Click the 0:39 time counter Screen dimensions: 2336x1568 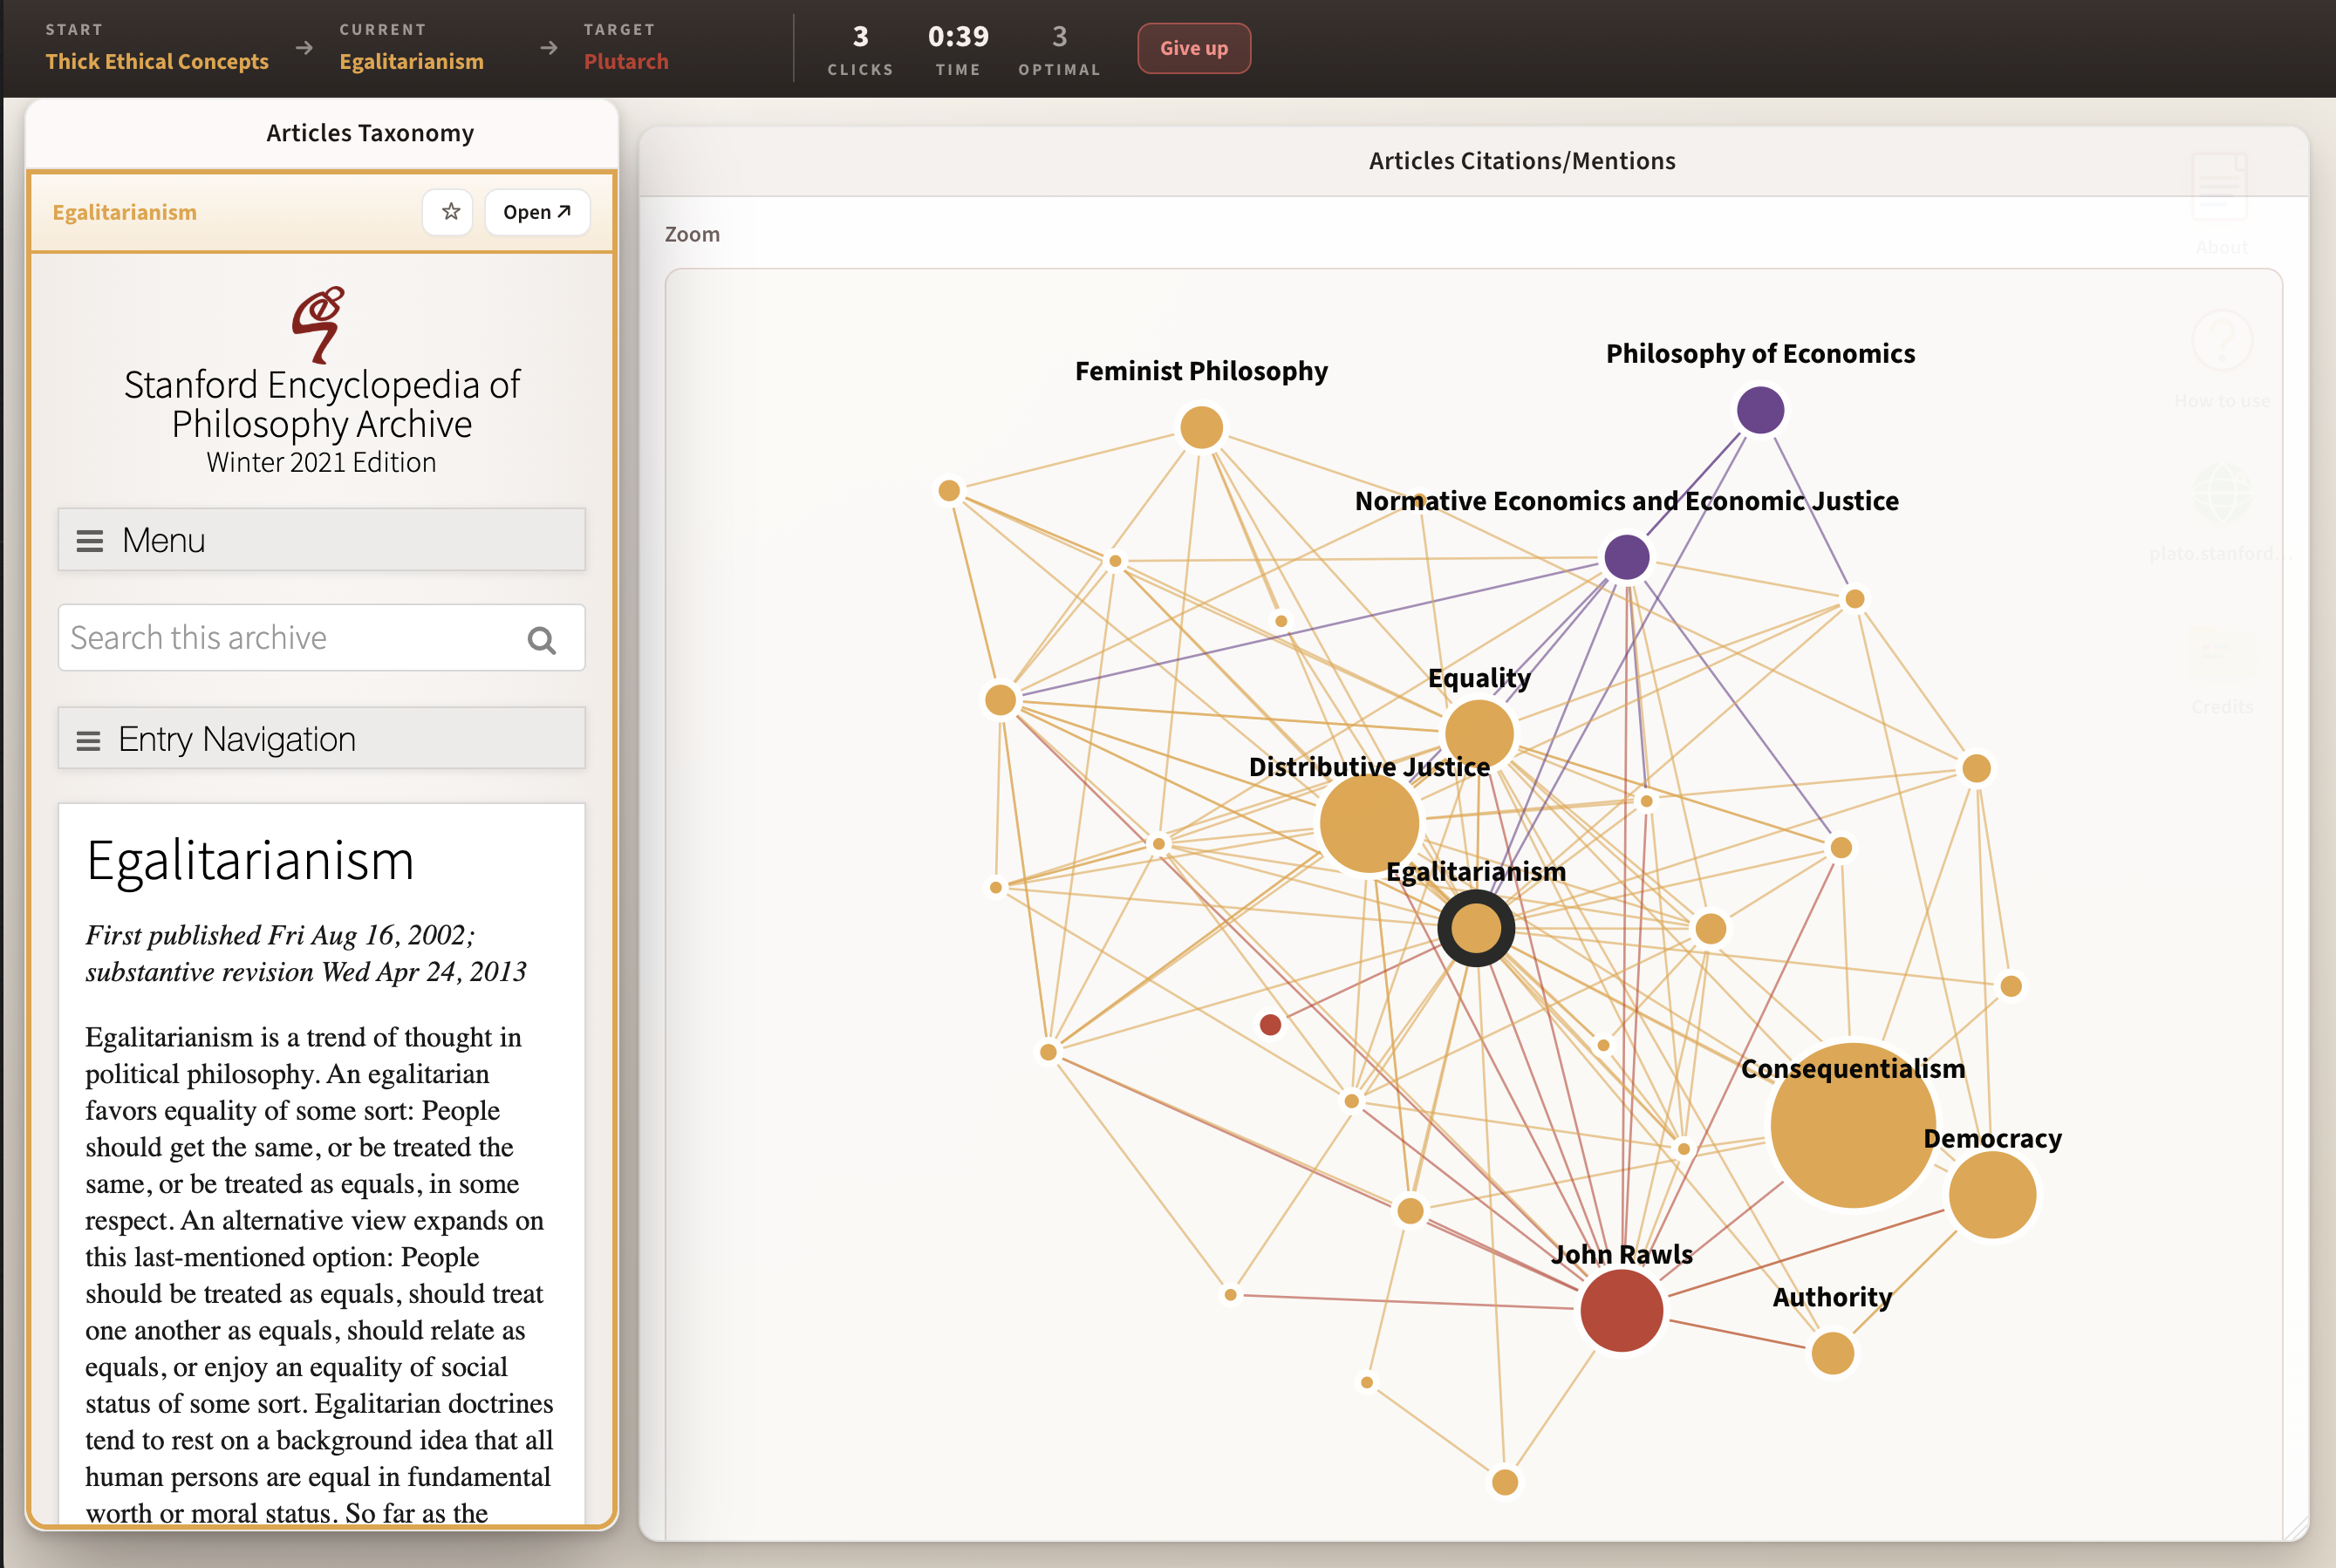958,37
